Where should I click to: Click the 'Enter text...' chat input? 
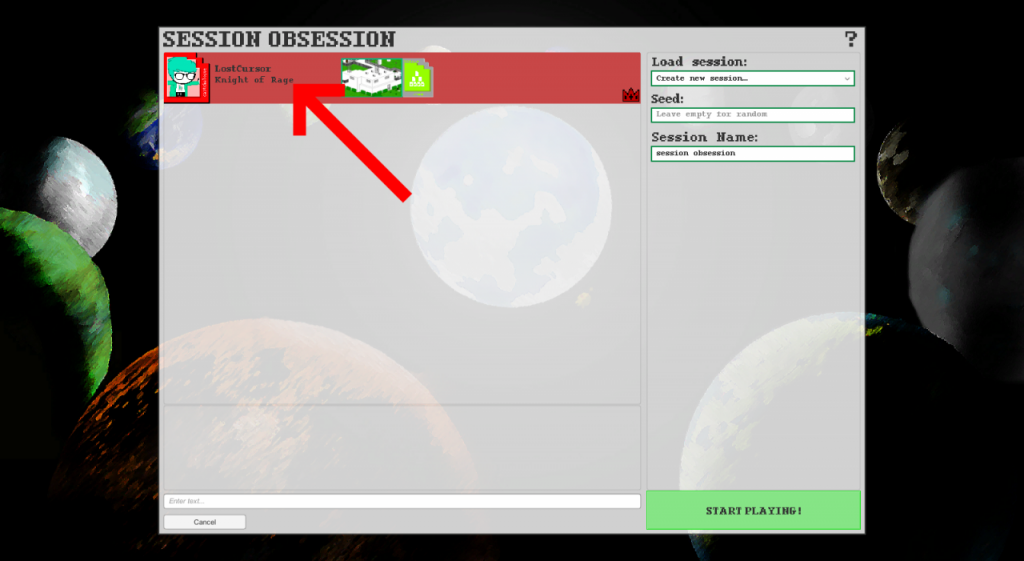point(401,501)
